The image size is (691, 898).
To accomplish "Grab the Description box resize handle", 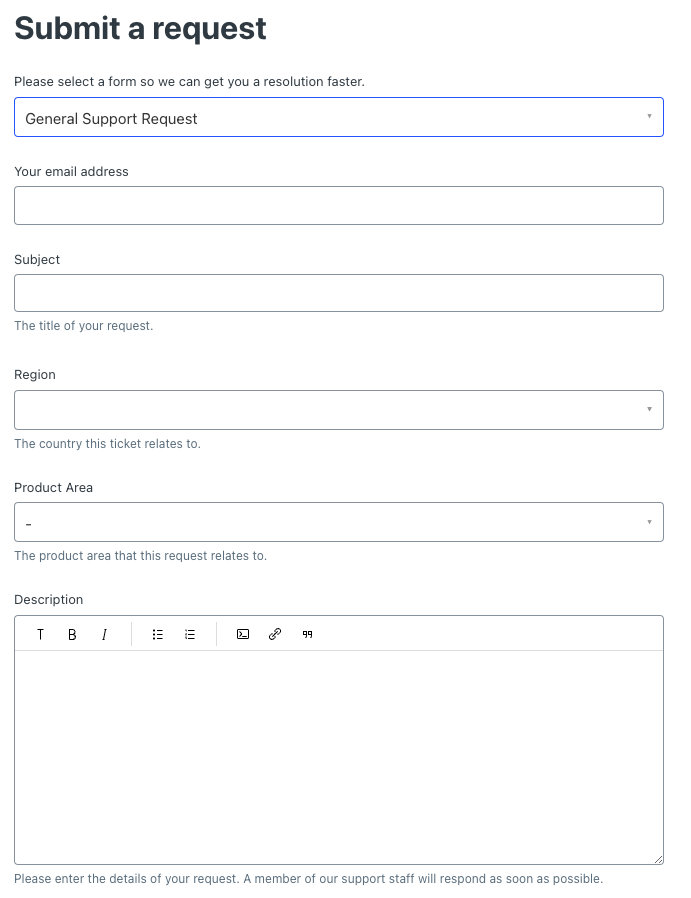I will coord(658,859).
